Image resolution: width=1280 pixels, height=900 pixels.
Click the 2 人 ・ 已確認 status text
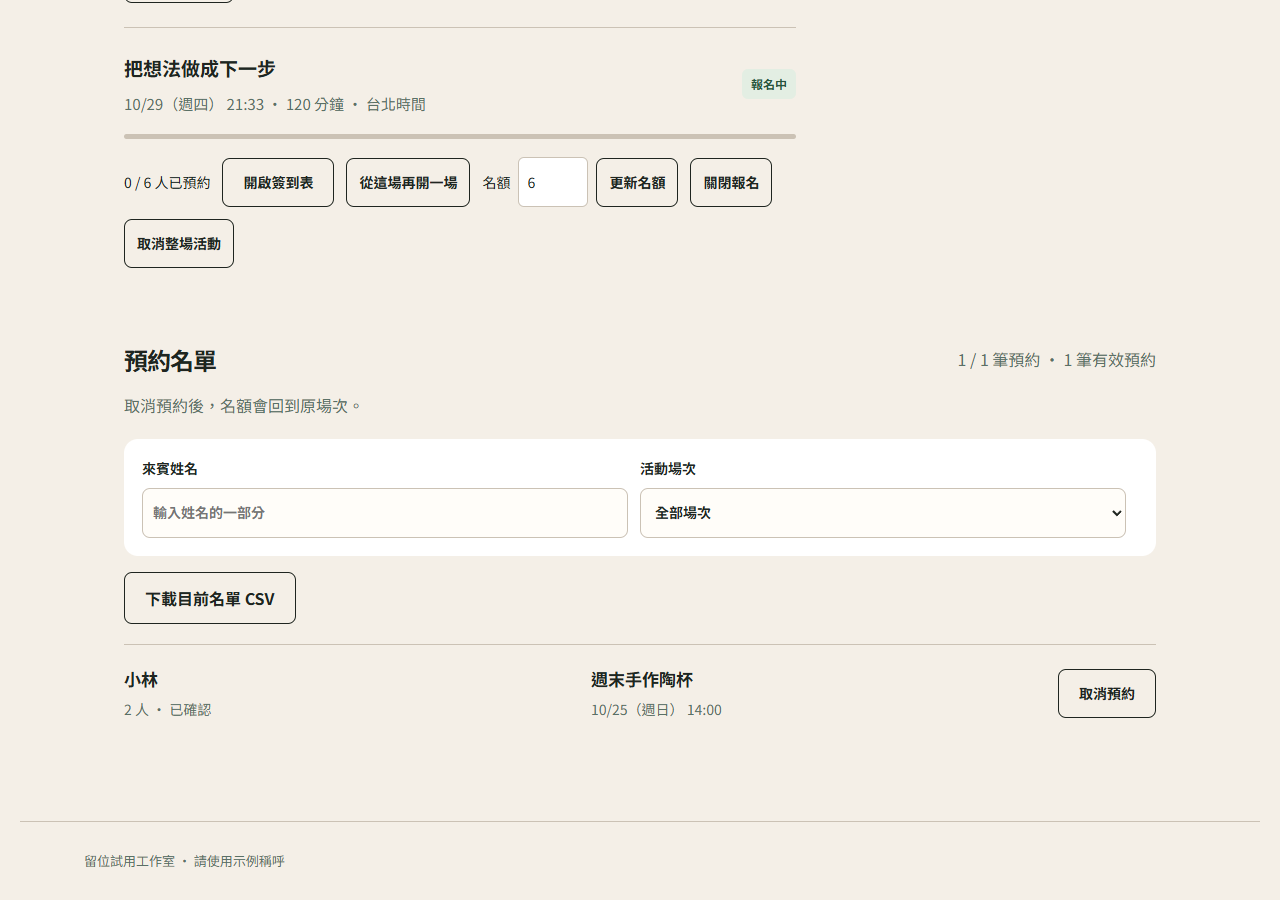pos(168,710)
